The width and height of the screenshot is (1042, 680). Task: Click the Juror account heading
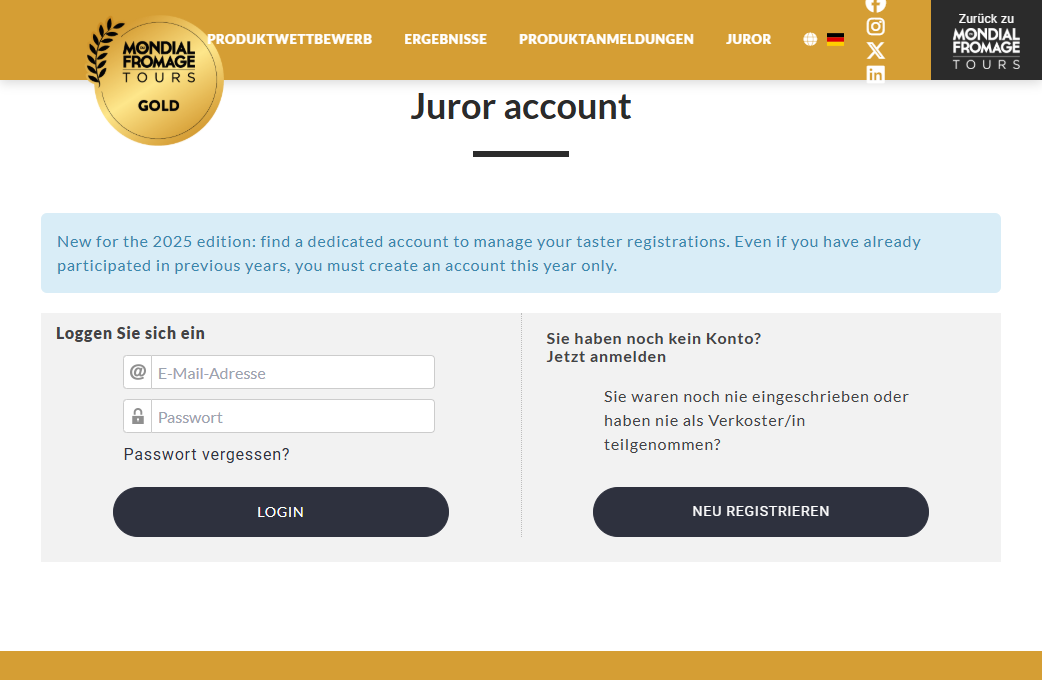(520, 107)
